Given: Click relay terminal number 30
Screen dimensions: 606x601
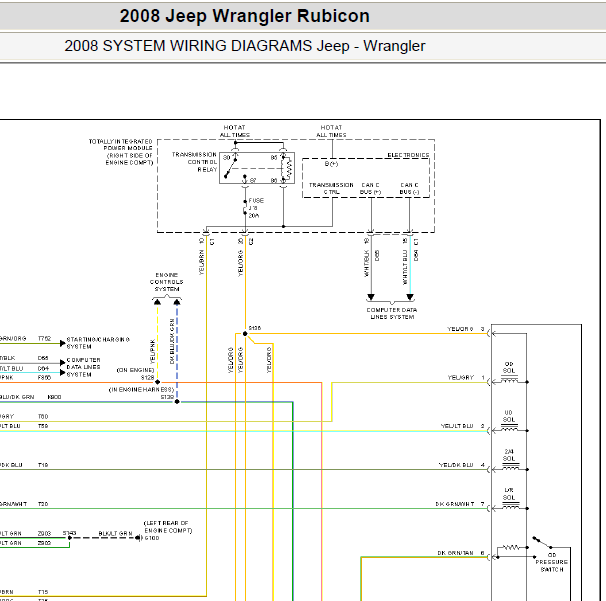Looking at the screenshot, I should click(226, 158).
